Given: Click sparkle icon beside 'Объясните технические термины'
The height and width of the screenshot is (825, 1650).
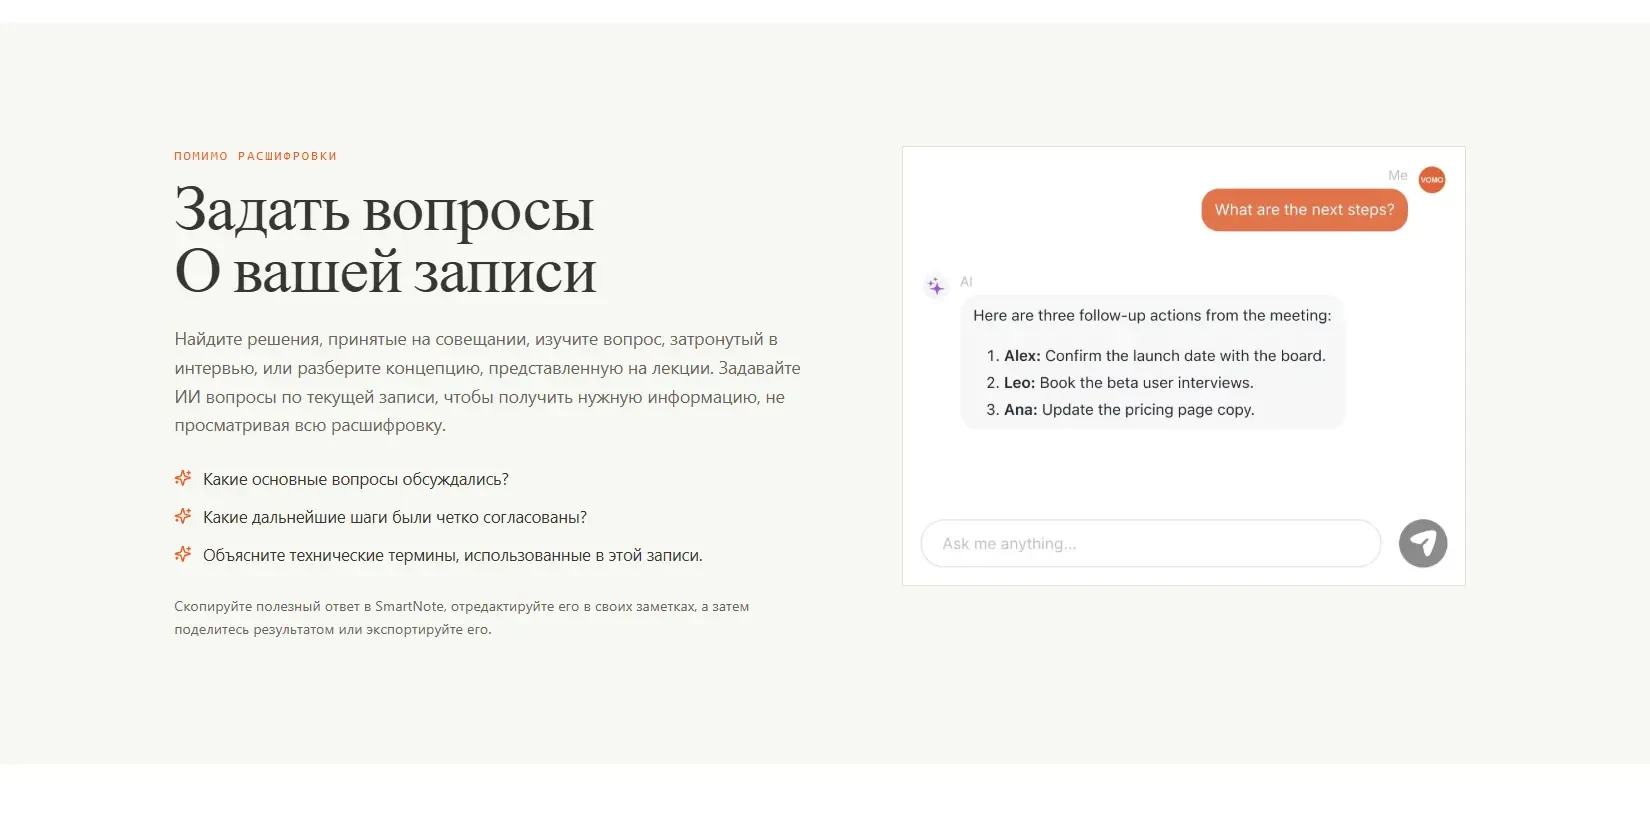Looking at the screenshot, I should (183, 554).
